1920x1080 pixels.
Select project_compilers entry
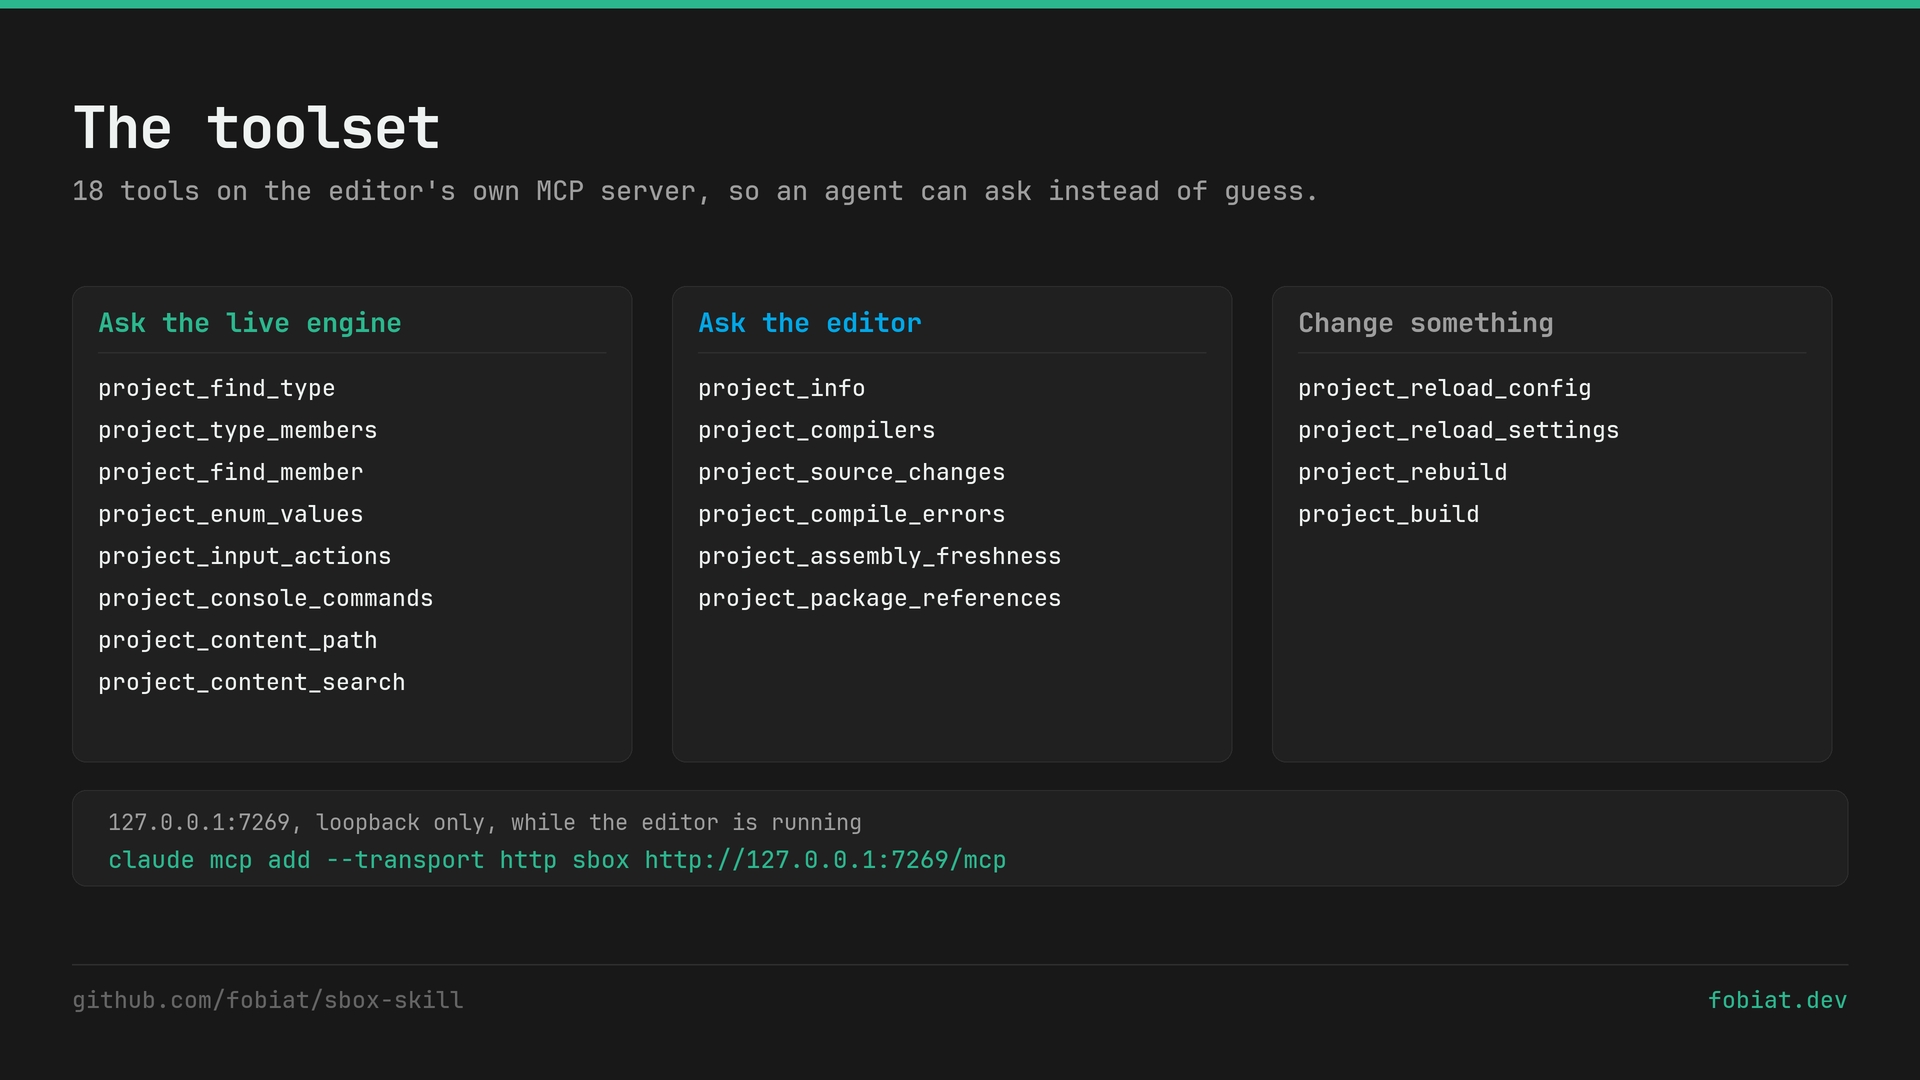817,430
